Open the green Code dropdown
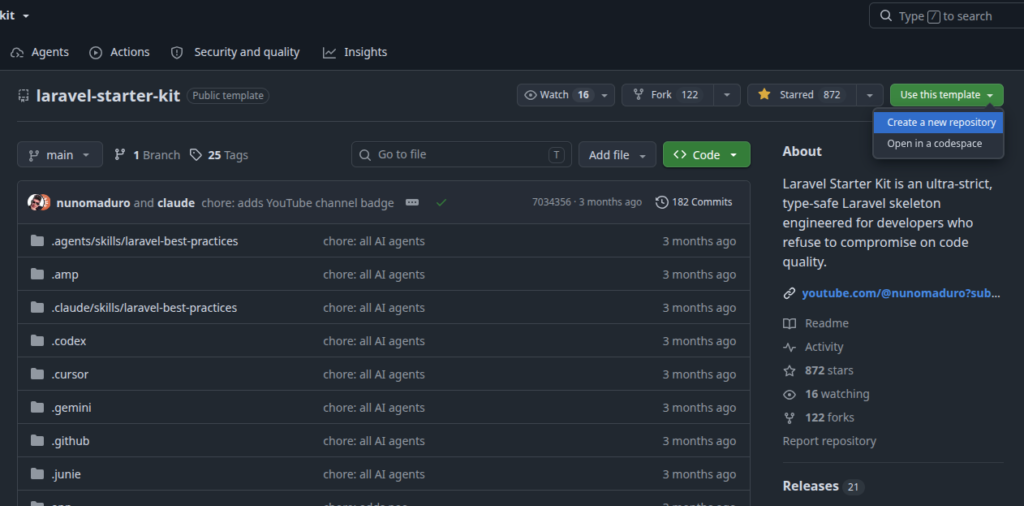Image resolution: width=1024 pixels, height=506 pixels. [x=707, y=155]
